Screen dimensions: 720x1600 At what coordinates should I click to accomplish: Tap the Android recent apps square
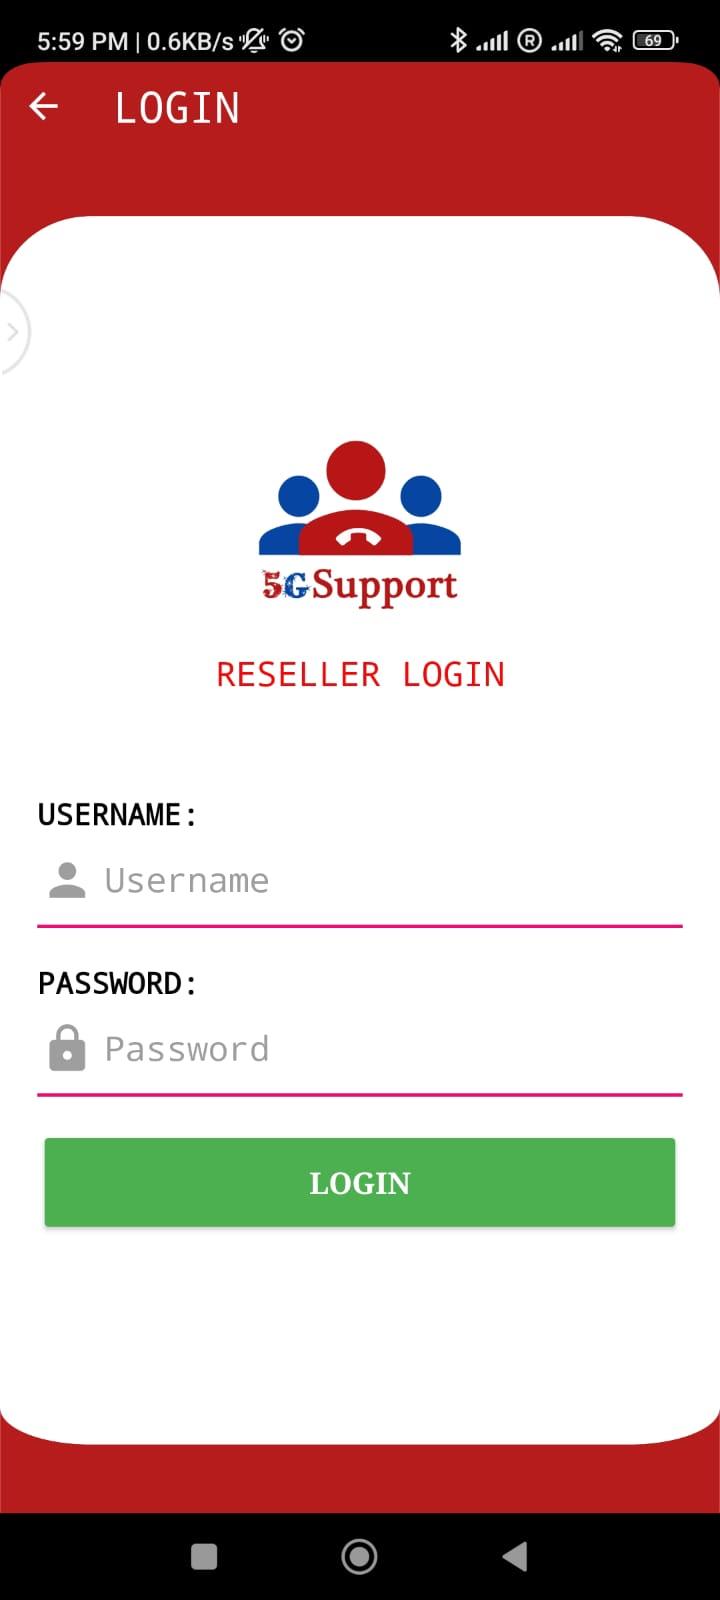tap(204, 1556)
